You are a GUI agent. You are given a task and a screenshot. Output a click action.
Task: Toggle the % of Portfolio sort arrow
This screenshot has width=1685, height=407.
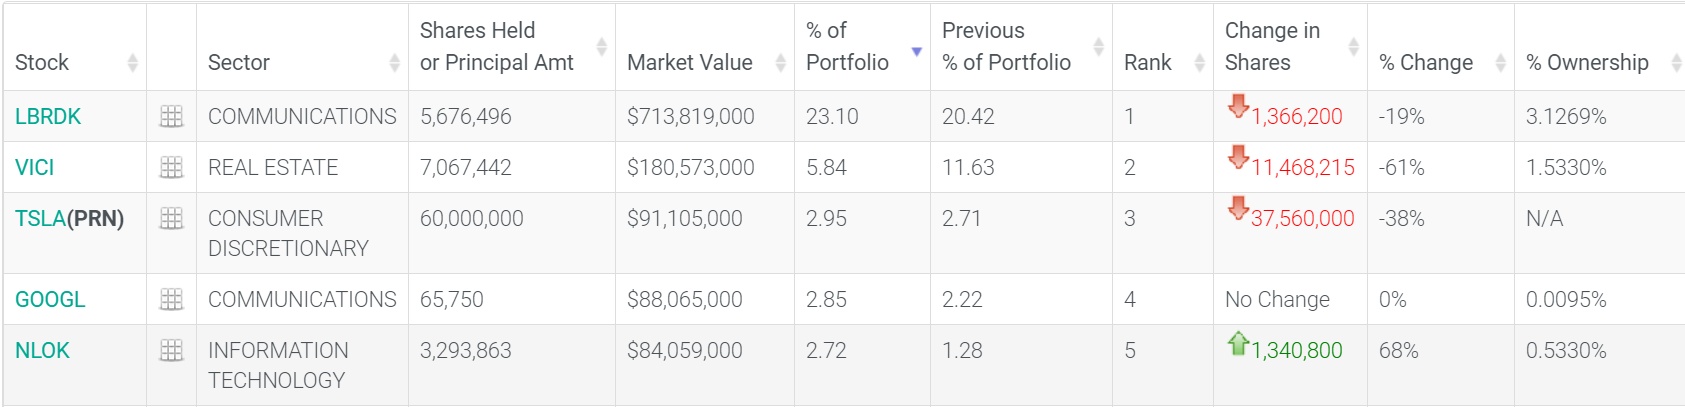click(916, 51)
